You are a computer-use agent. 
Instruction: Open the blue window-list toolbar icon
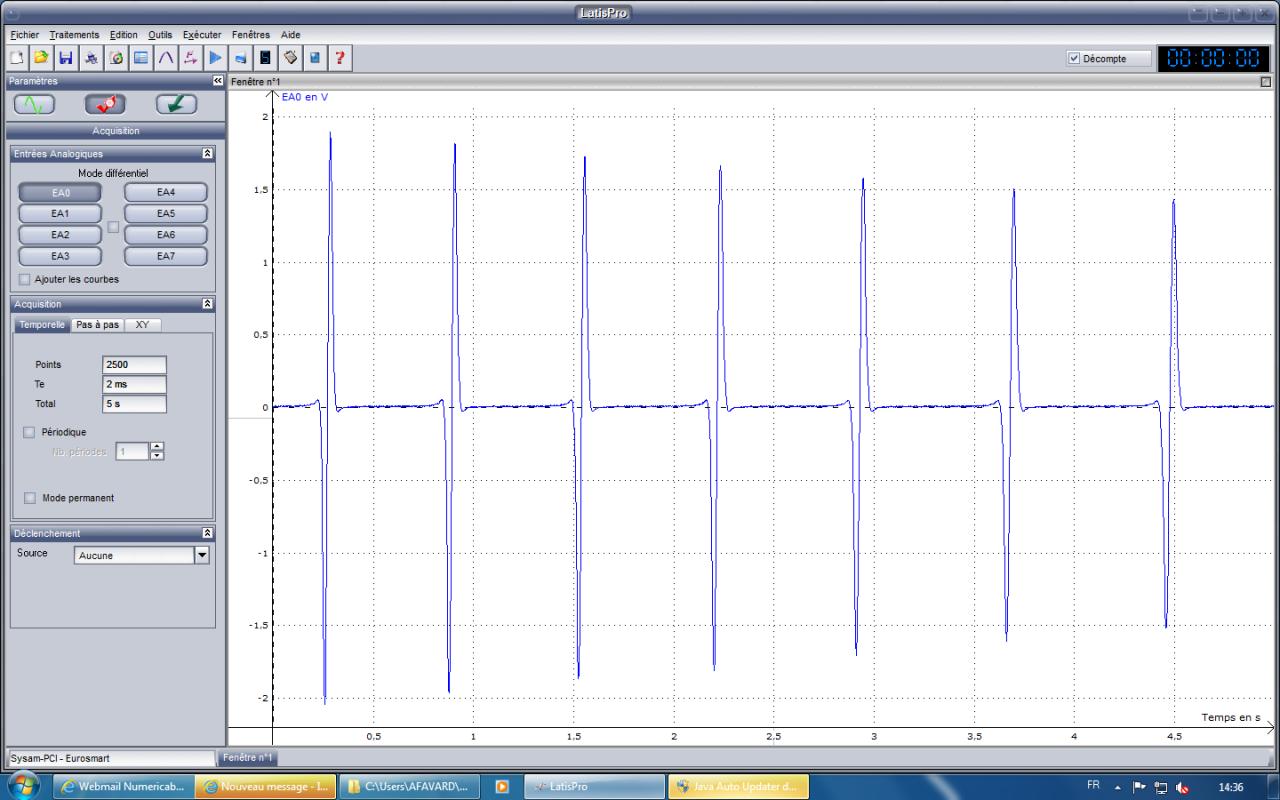pyautogui.click(x=141, y=58)
